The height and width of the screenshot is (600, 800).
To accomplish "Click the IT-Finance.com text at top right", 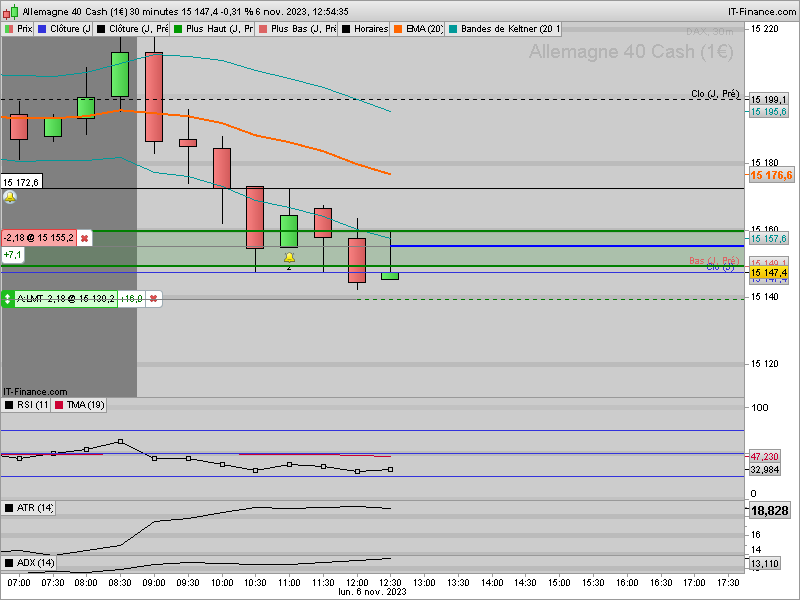I will (761, 11).
